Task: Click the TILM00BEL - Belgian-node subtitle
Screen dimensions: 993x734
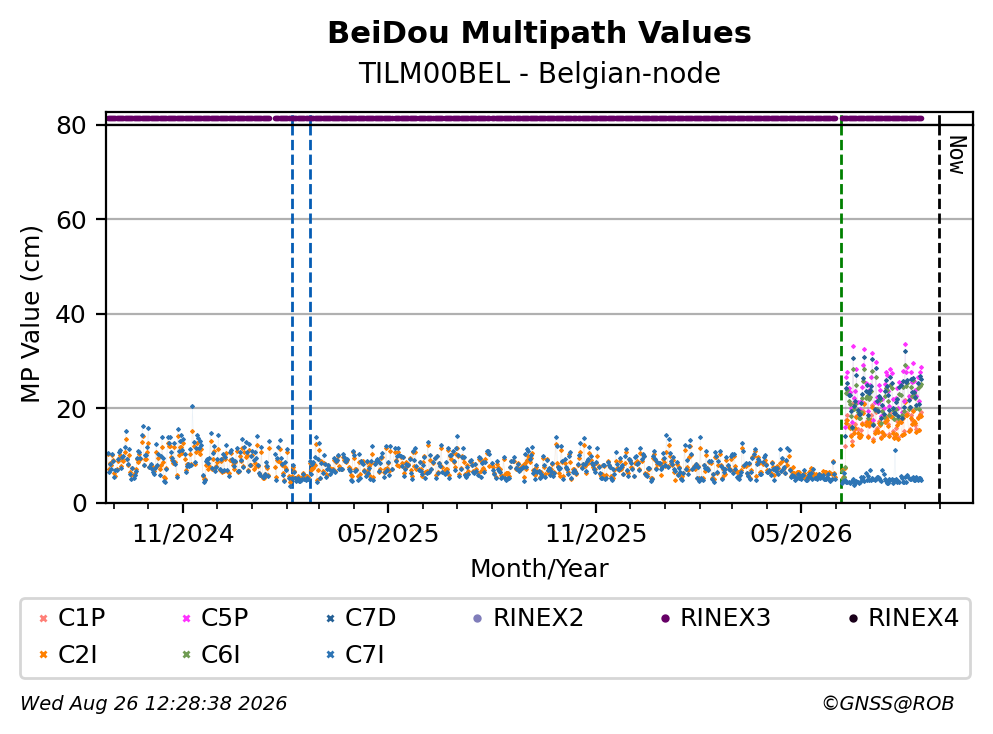Action: click(x=539, y=73)
